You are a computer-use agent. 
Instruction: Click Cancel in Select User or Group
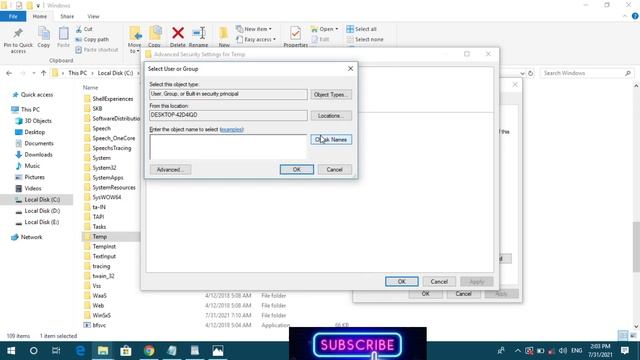[334, 169]
